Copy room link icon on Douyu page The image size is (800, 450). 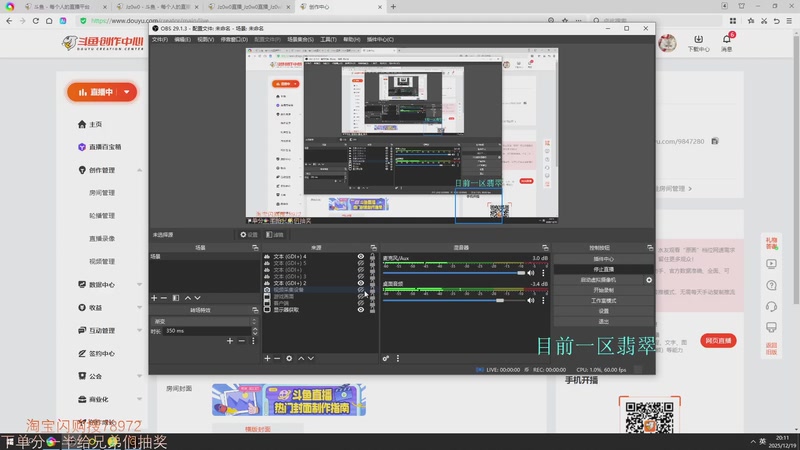pyautogui.click(x=715, y=141)
